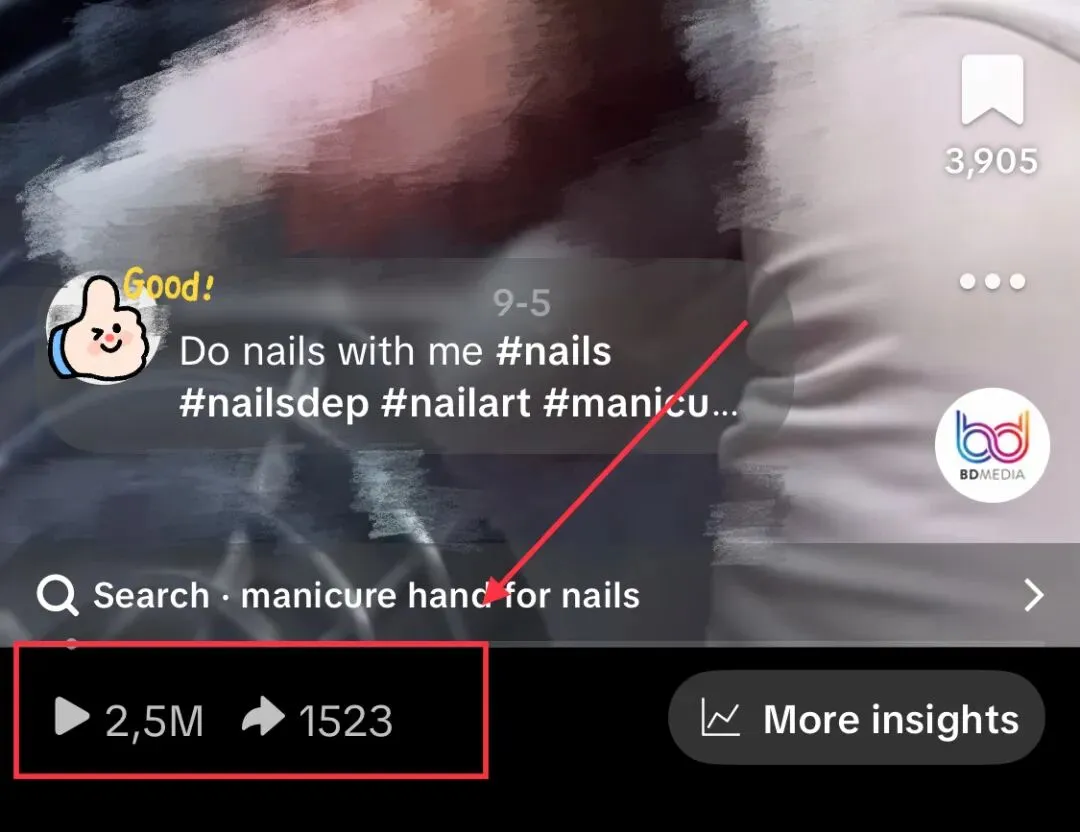Tap the chart icon in More insights
This screenshot has height=832, width=1080.
pos(720,717)
